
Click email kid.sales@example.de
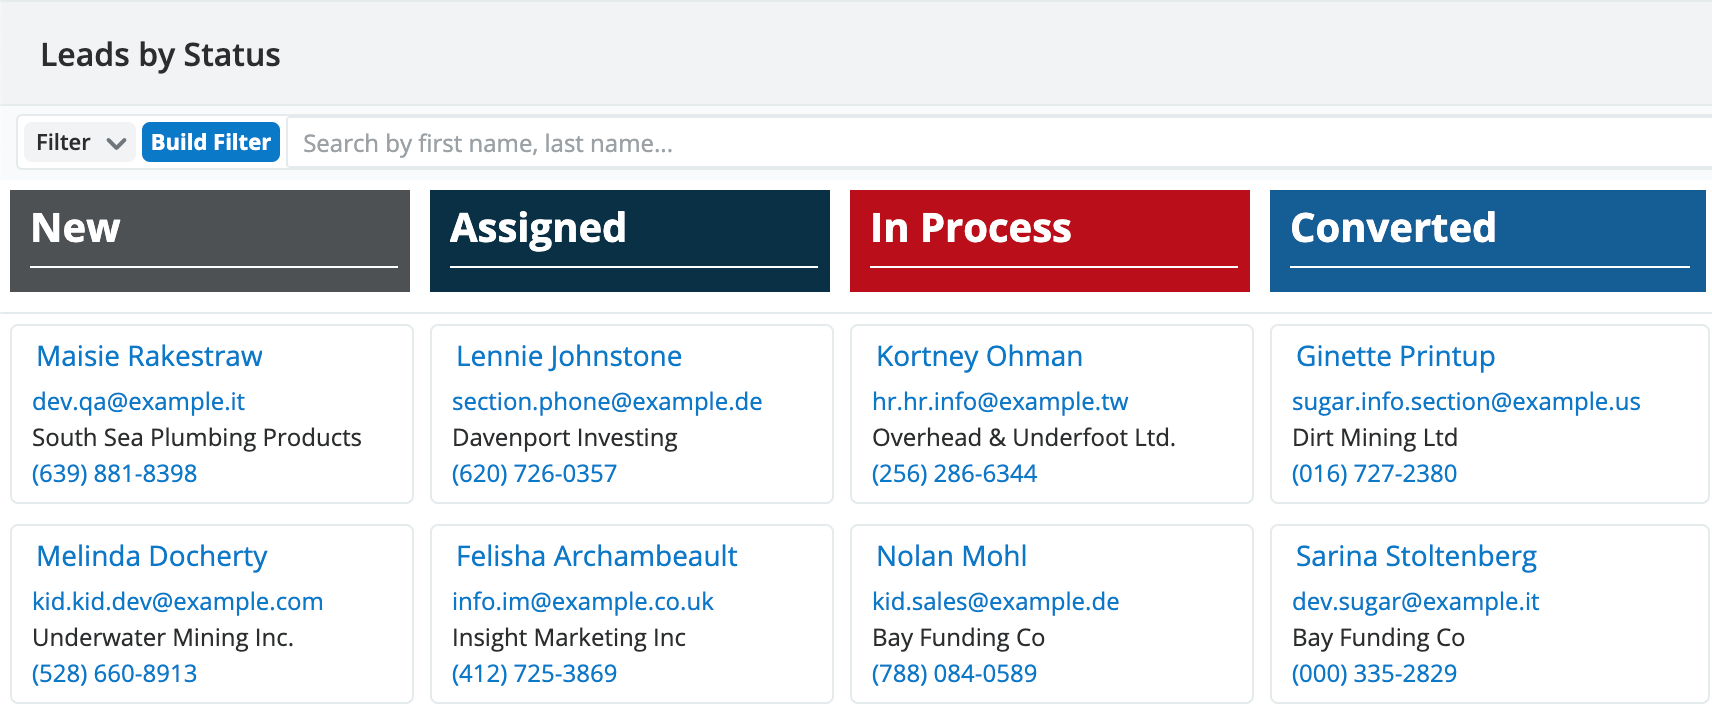[995, 601]
